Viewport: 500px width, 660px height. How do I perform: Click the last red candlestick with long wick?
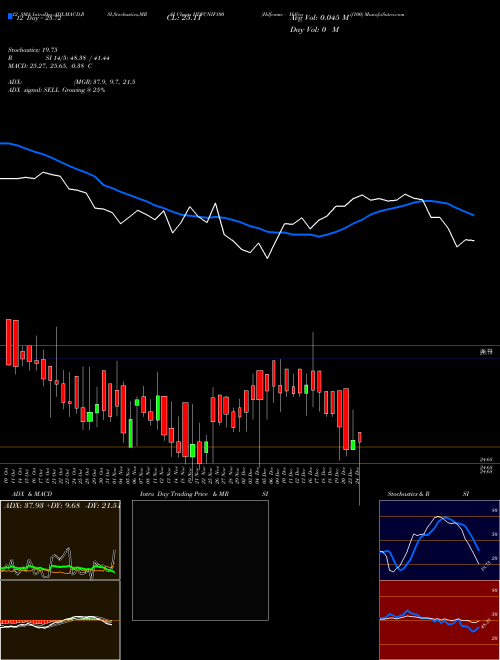[360, 438]
